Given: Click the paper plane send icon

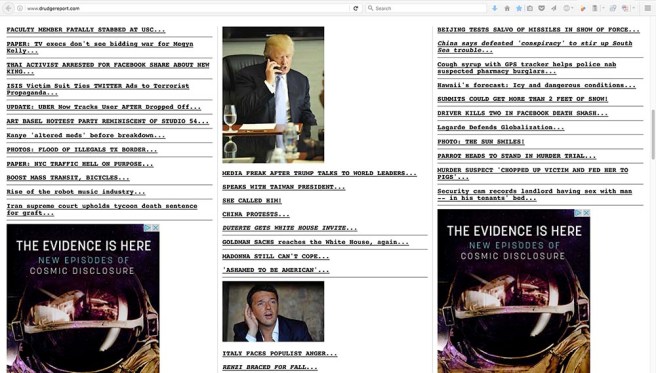Looking at the screenshot, I should (x=554, y=8).
